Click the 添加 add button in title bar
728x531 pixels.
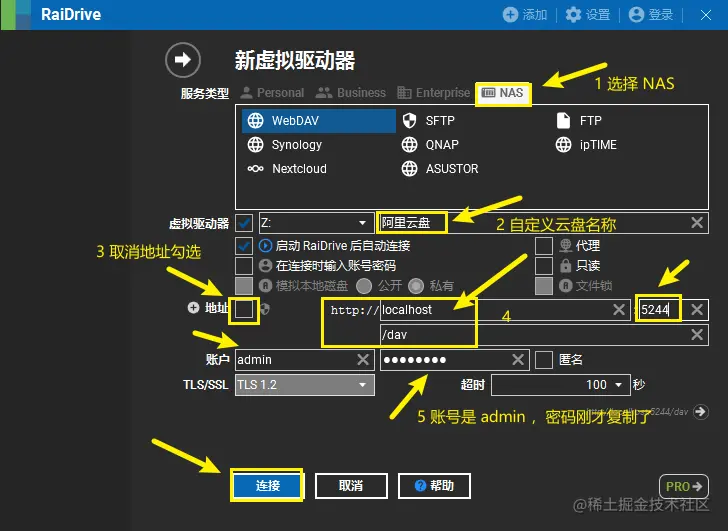525,15
